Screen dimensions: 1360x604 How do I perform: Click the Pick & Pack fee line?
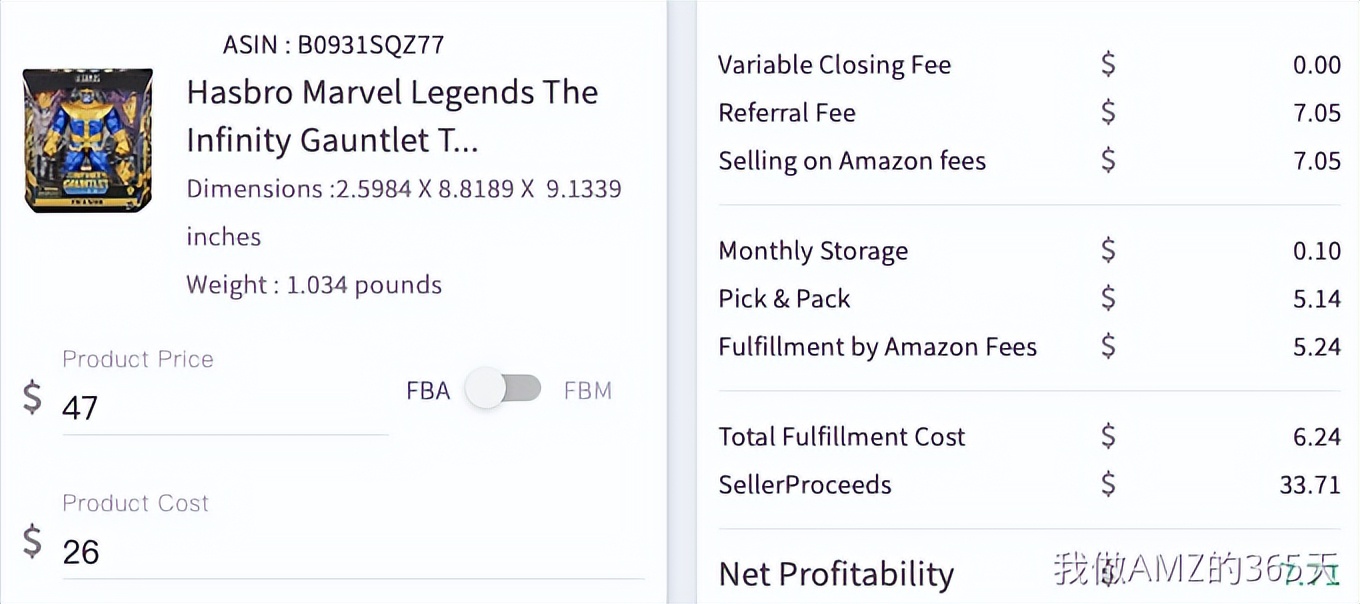pyautogui.click(x=784, y=299)
